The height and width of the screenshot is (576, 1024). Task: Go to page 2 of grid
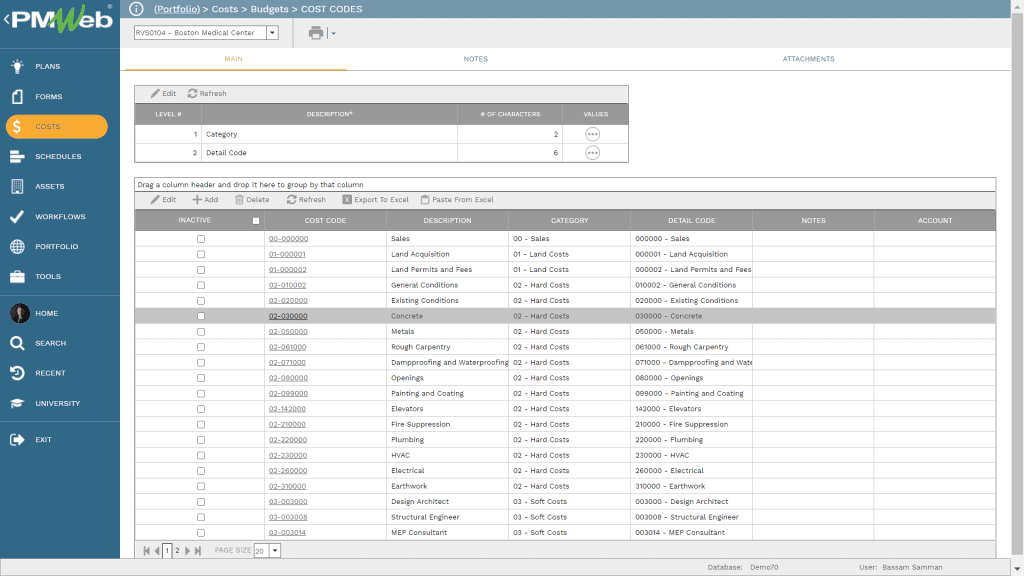coord(177,551)
